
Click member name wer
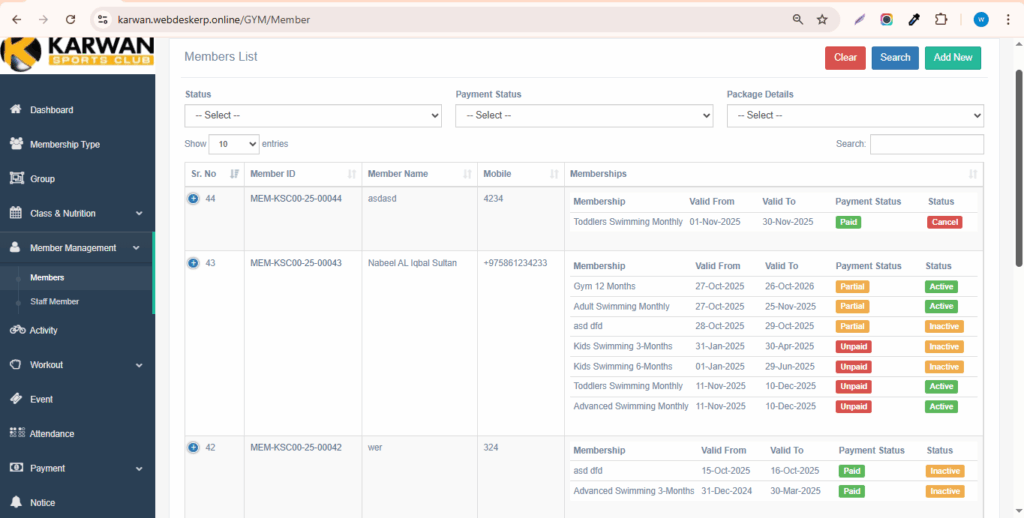[x=375, y=447]
